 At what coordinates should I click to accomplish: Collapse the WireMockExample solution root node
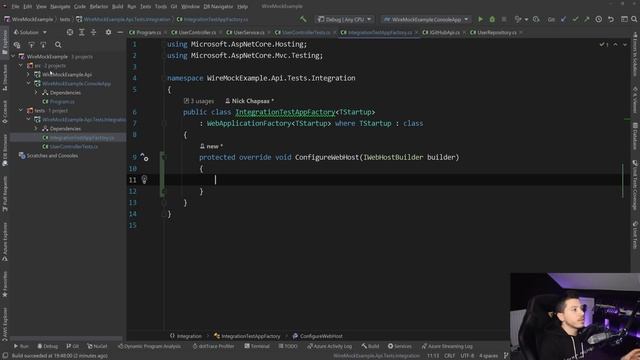13,56
